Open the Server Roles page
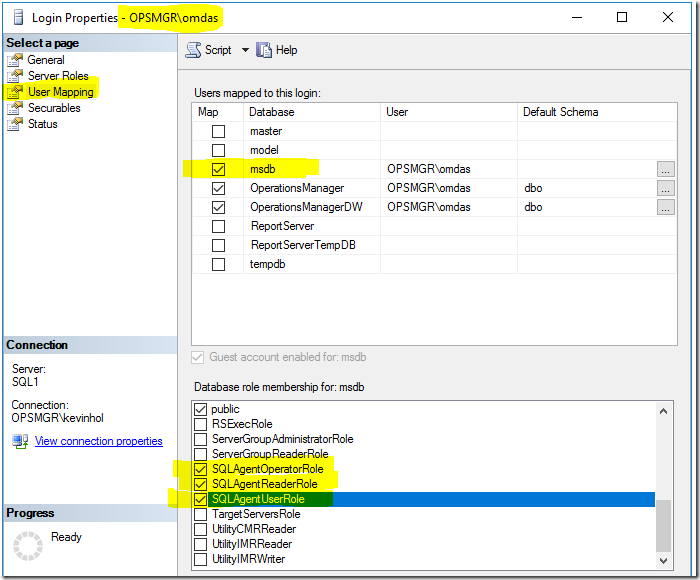Image resolution: width=700 pixels, height=580 pixels. click(58, 76)
